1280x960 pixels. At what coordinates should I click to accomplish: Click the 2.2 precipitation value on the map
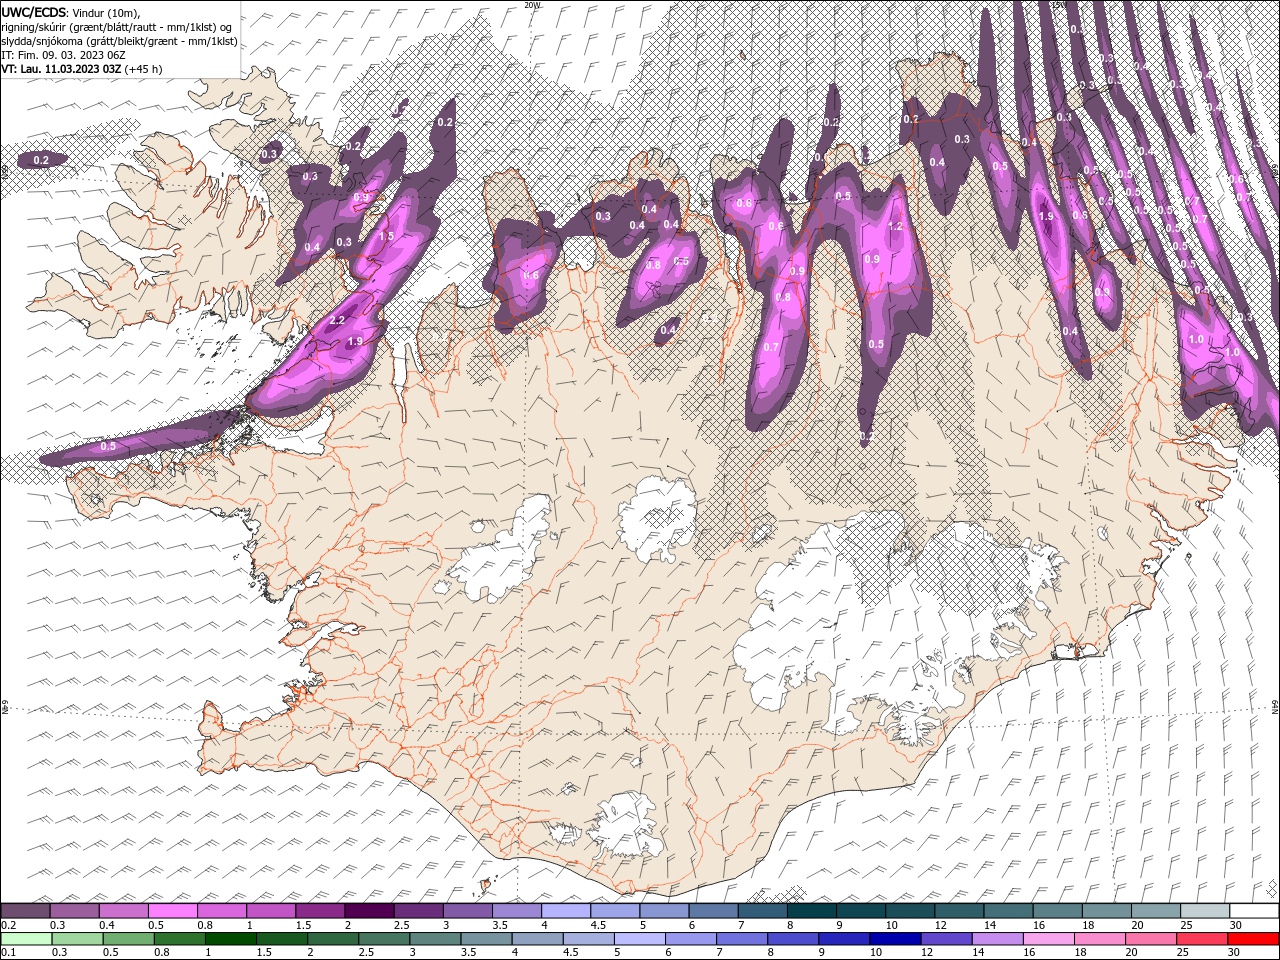pos(337,320)
